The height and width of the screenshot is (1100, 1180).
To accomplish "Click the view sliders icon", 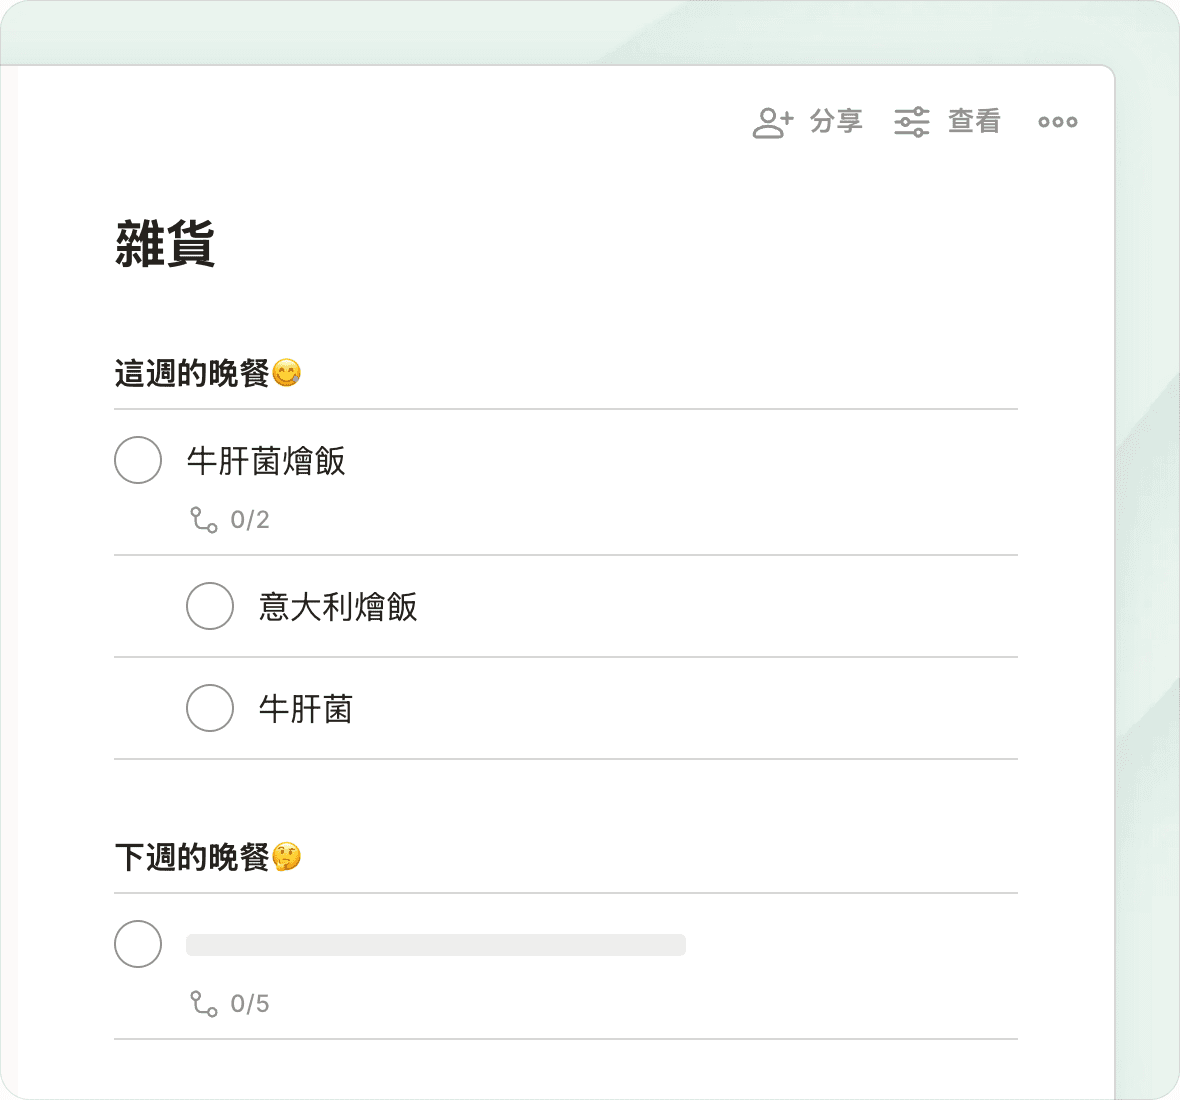I will pyautogui.click(x=911, y=122).
